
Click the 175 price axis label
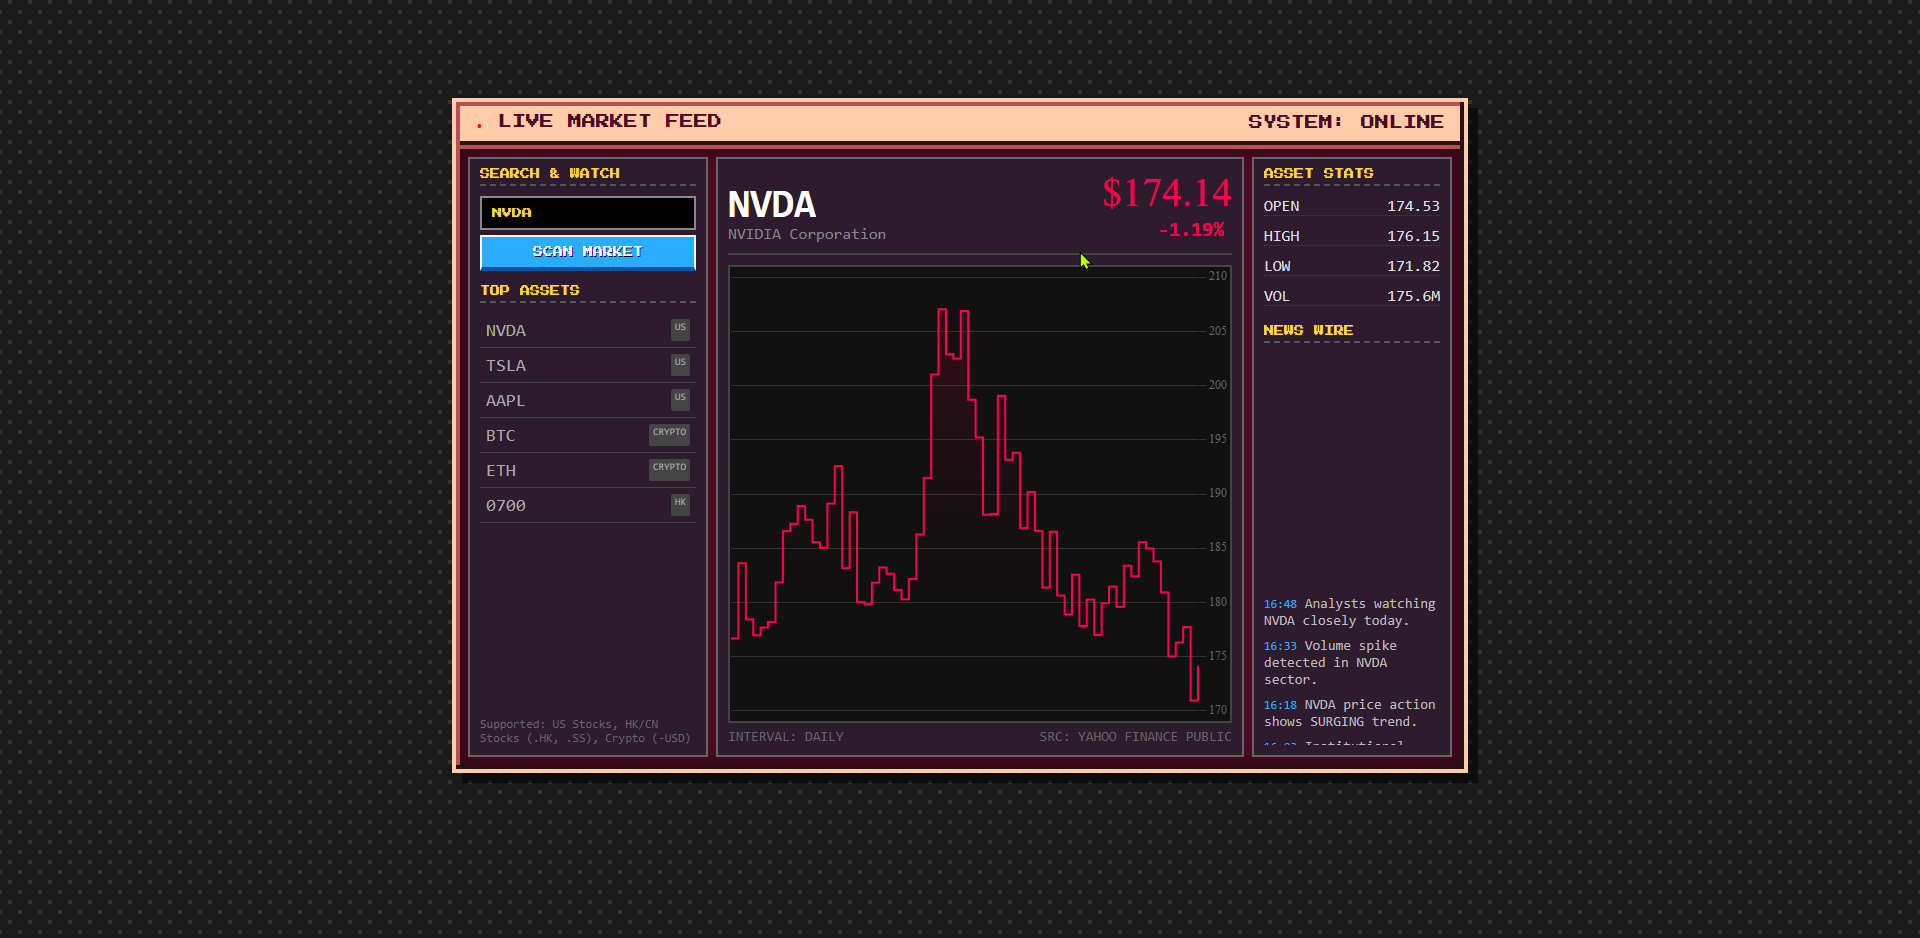[x=1217, y=656]
